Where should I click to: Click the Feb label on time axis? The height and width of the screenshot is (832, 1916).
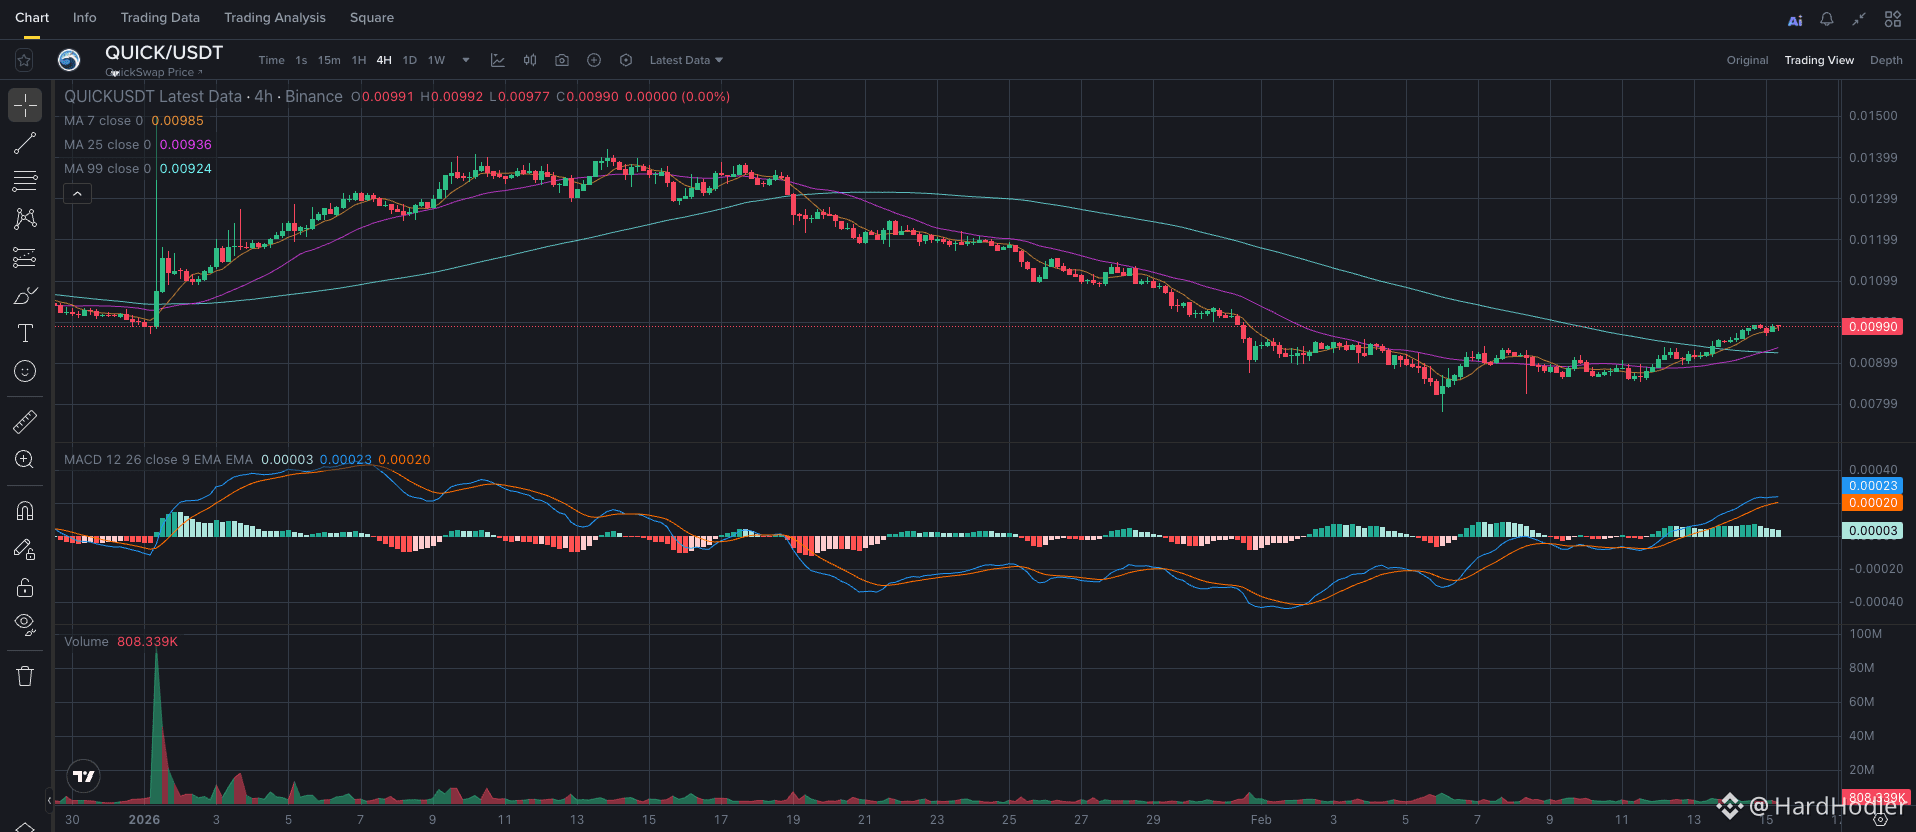(x=1261, y=820)
